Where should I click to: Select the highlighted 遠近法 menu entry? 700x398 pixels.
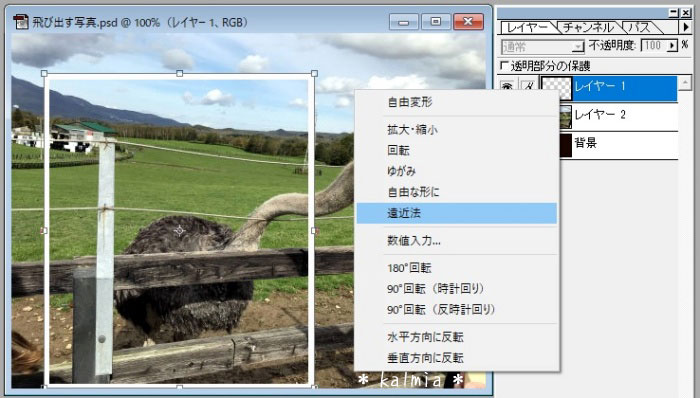pos(457,213)
